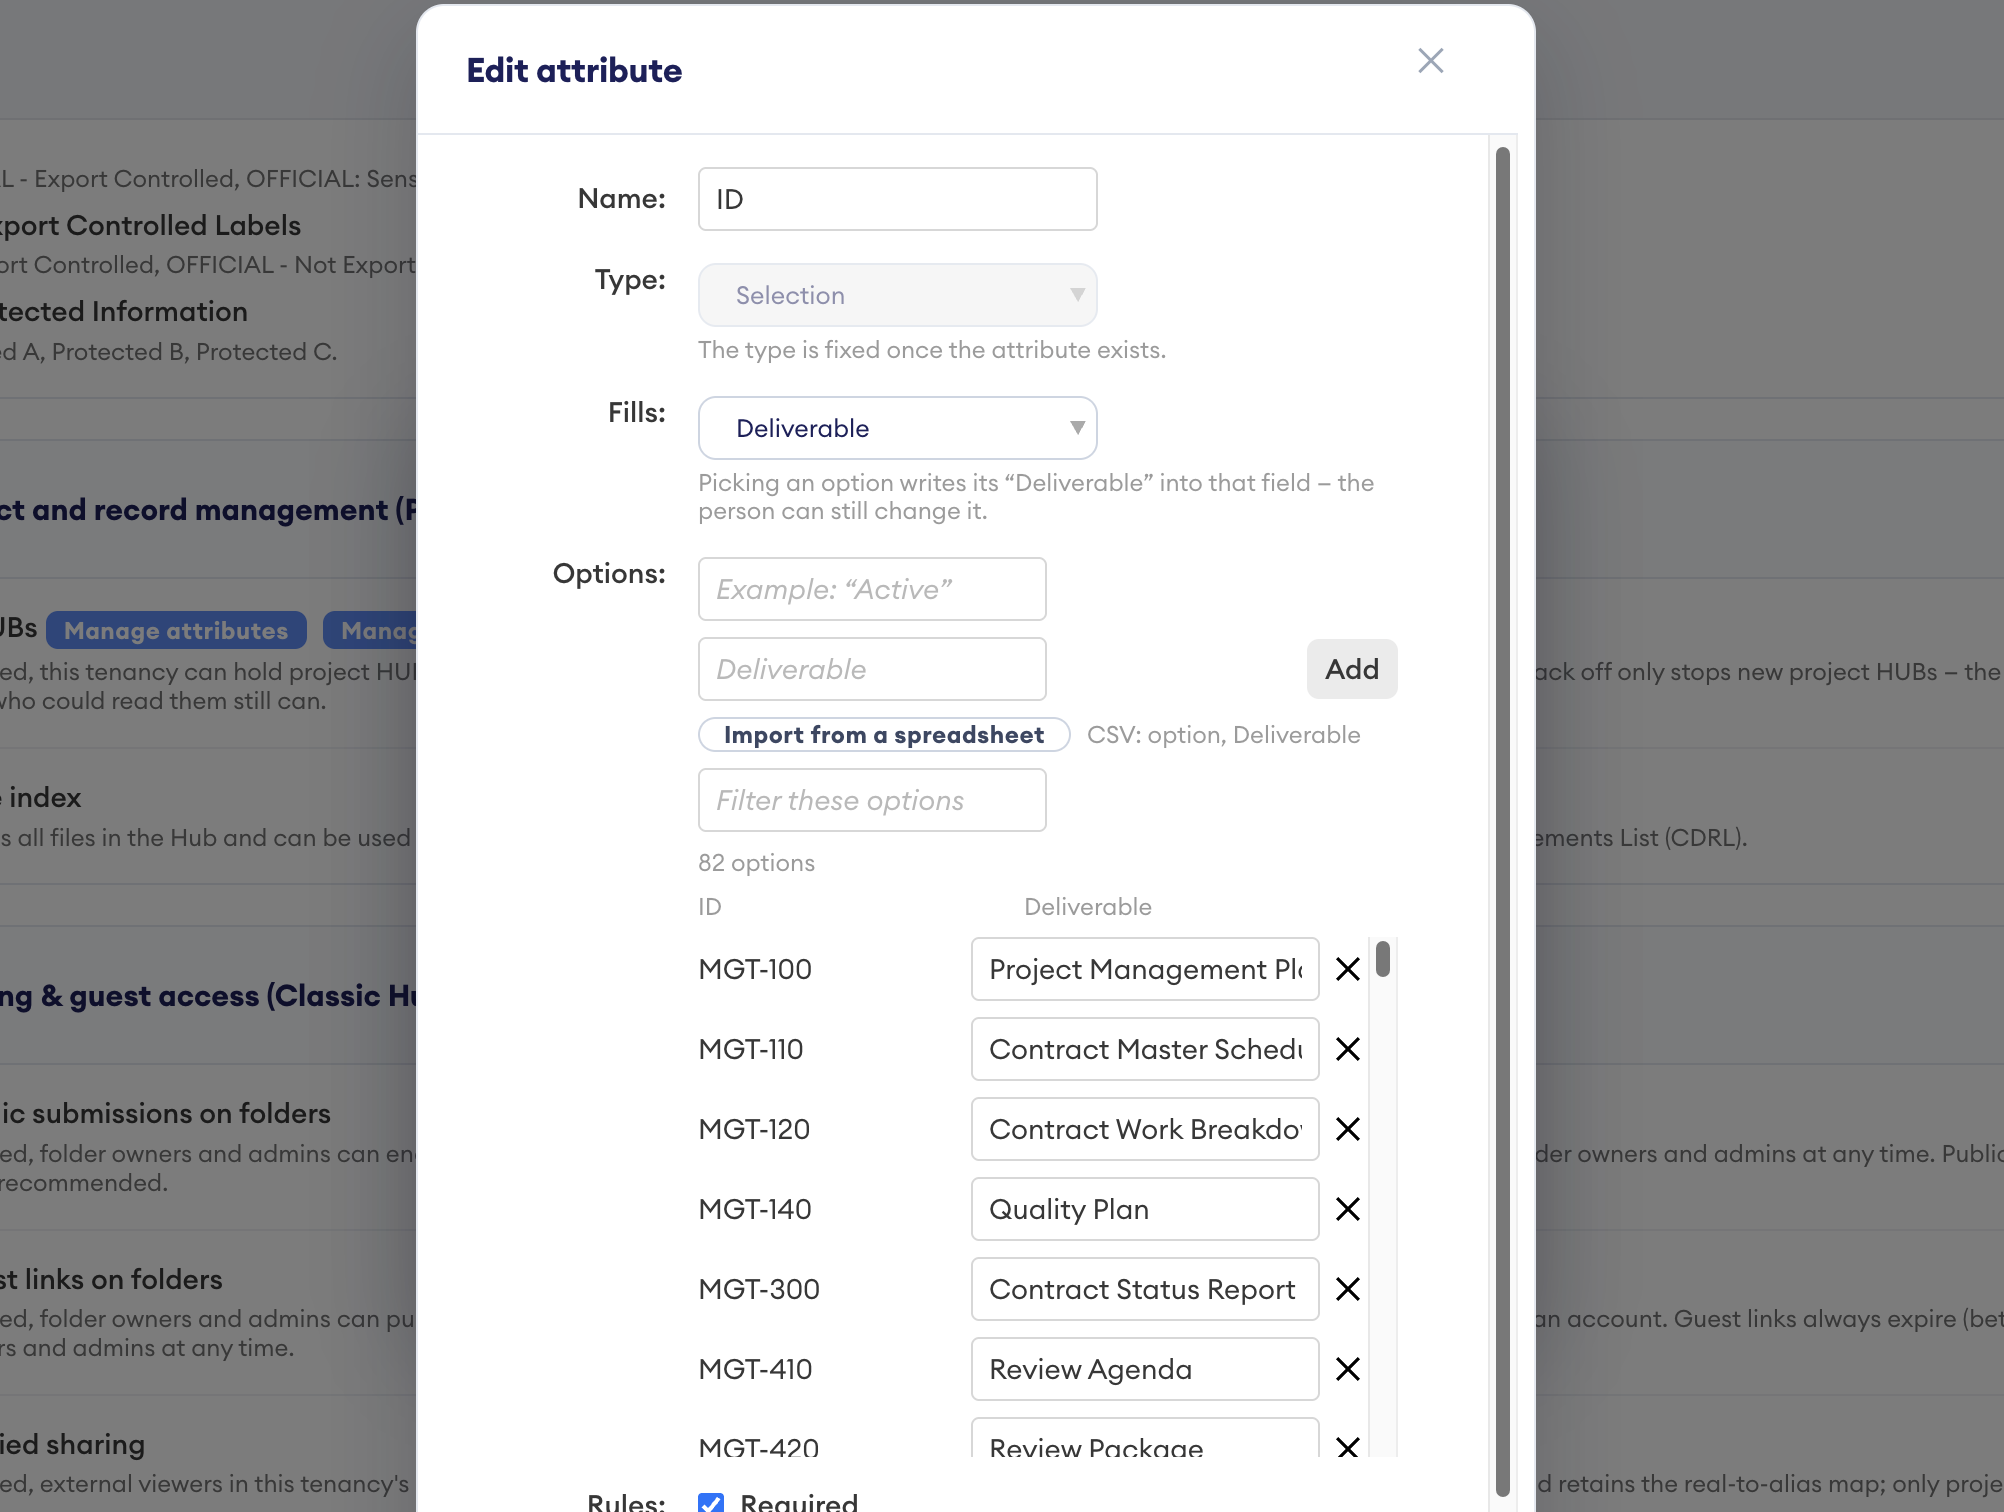
Task: Focus the new option field with placeholder Example: "Active"
Action: 872,589
